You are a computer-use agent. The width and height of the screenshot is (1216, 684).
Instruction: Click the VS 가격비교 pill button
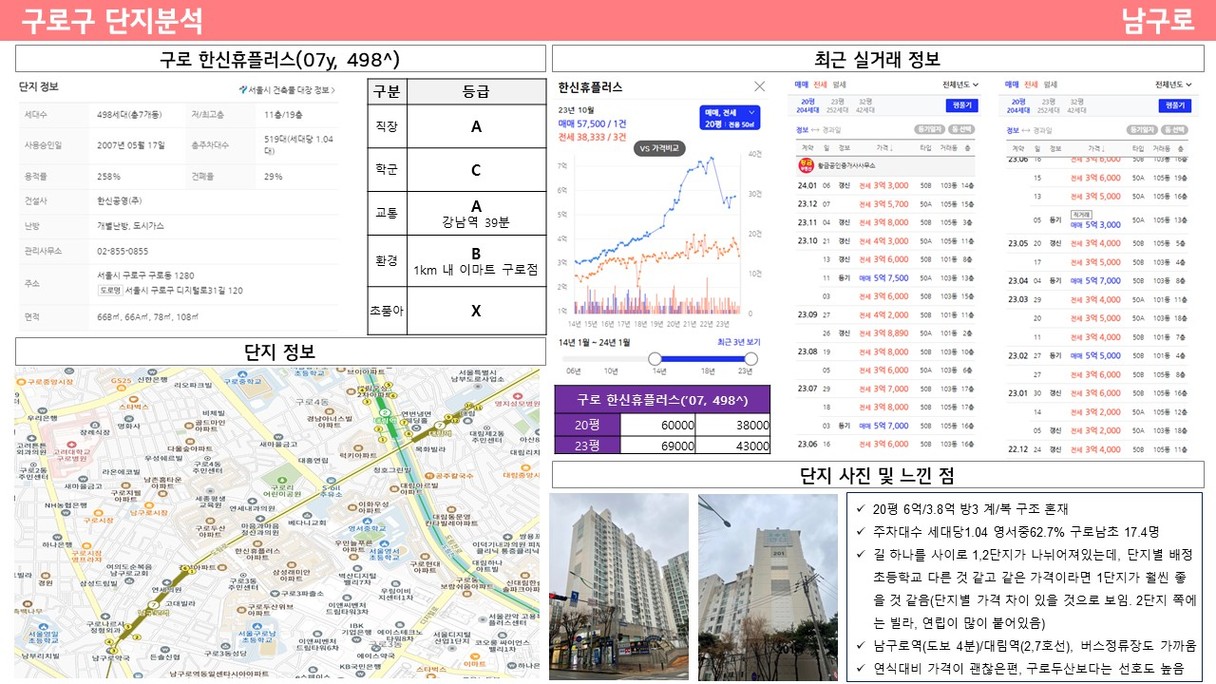coord(659,148)
